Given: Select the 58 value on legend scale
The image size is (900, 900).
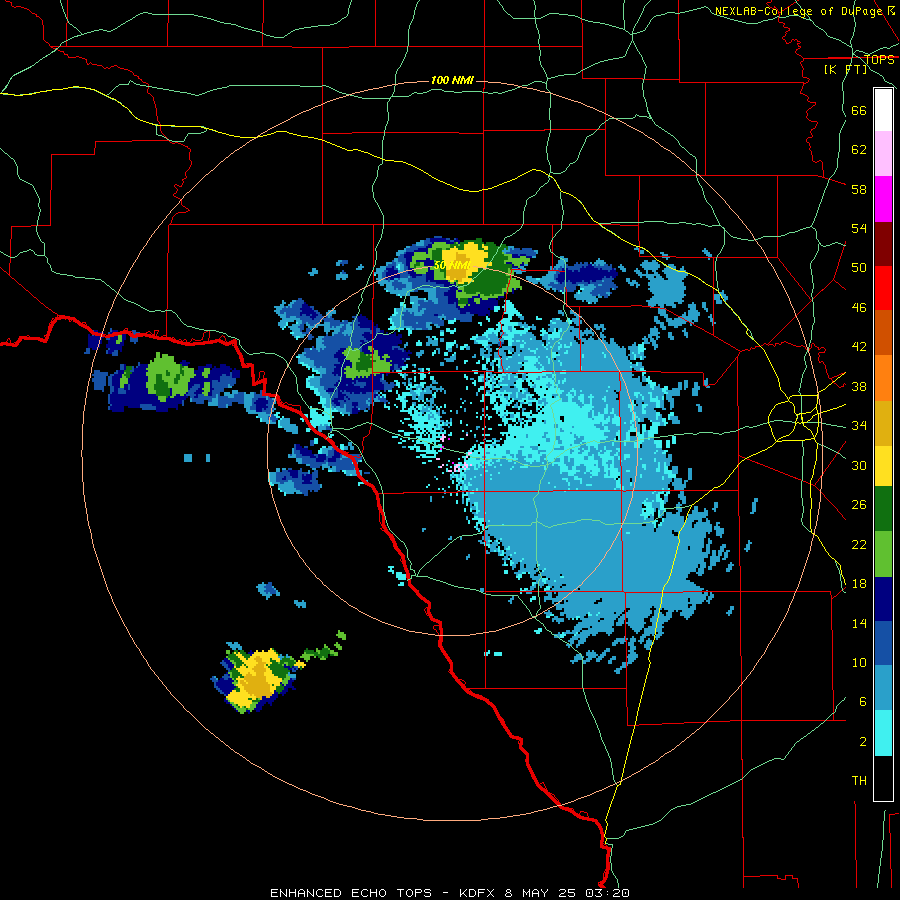Looking at the screenshot, I should click(859, 189).
